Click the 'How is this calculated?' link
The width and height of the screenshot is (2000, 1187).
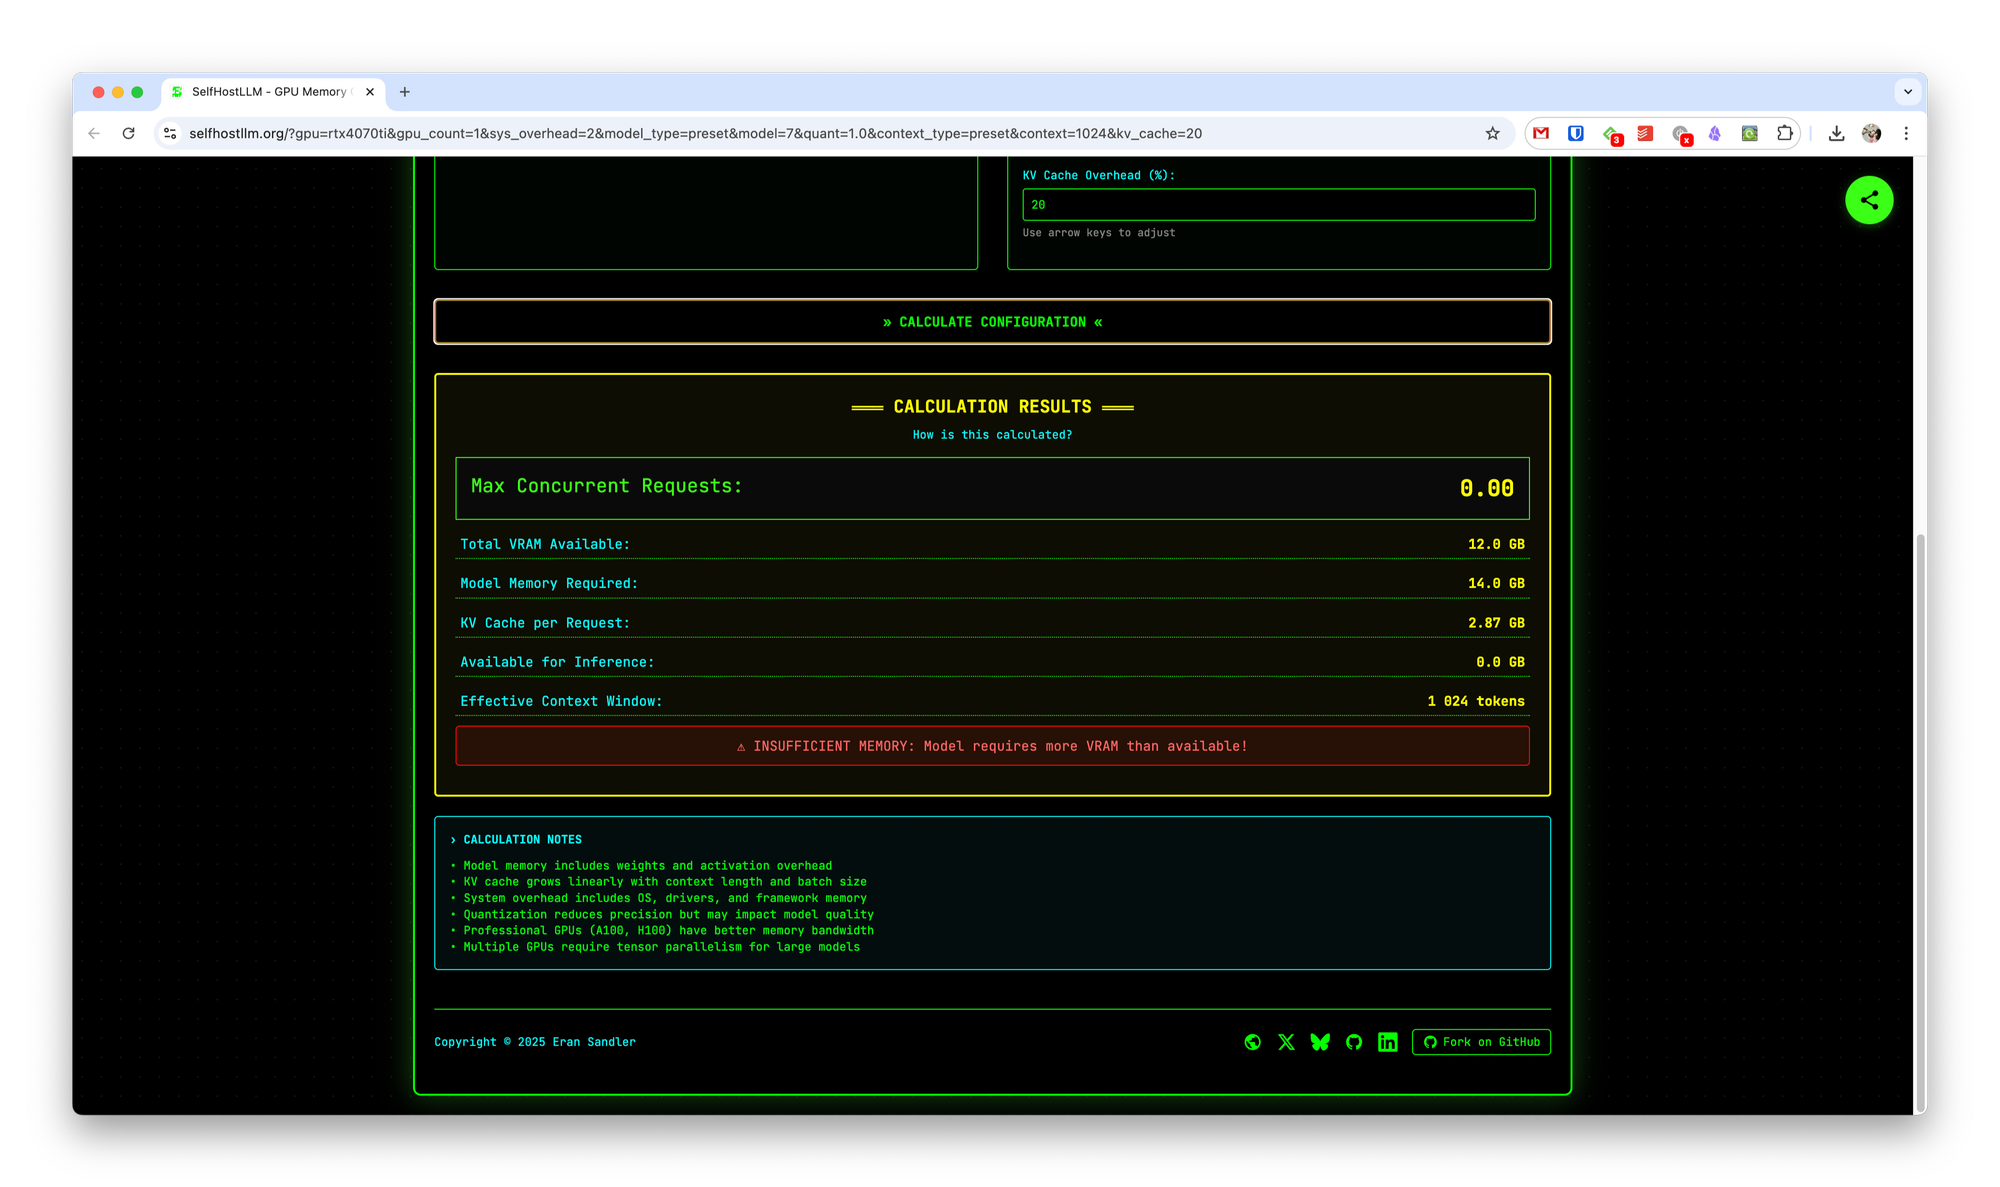pos(991,435)
